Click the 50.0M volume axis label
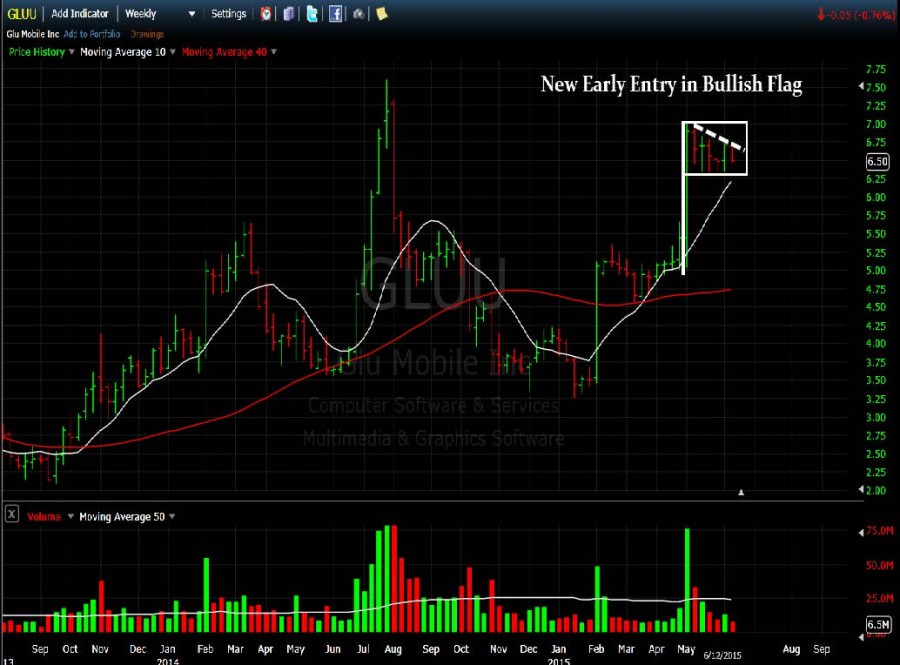Image resolution: width=900 pixels, height=665 pixels. coord(879,565)
